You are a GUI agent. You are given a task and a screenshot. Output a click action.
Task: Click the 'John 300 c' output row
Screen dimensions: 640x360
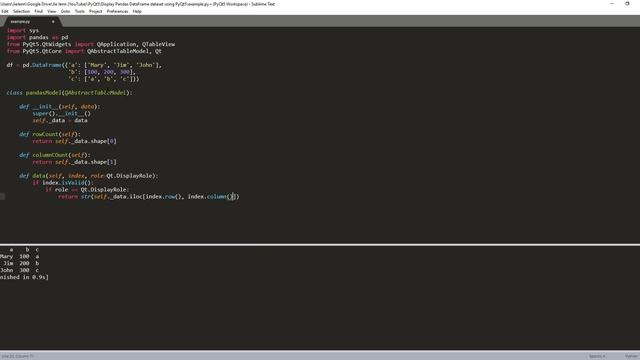[20, 271]
